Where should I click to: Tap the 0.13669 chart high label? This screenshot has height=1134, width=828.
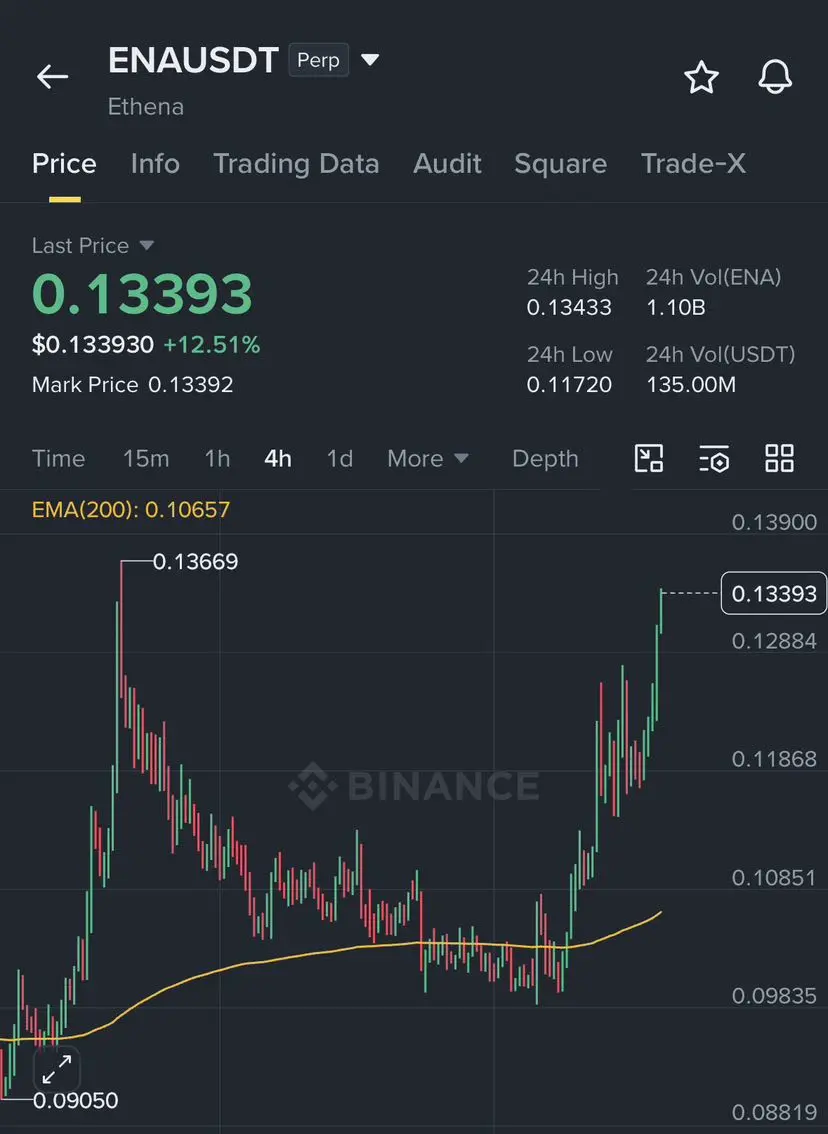point(195,562)
